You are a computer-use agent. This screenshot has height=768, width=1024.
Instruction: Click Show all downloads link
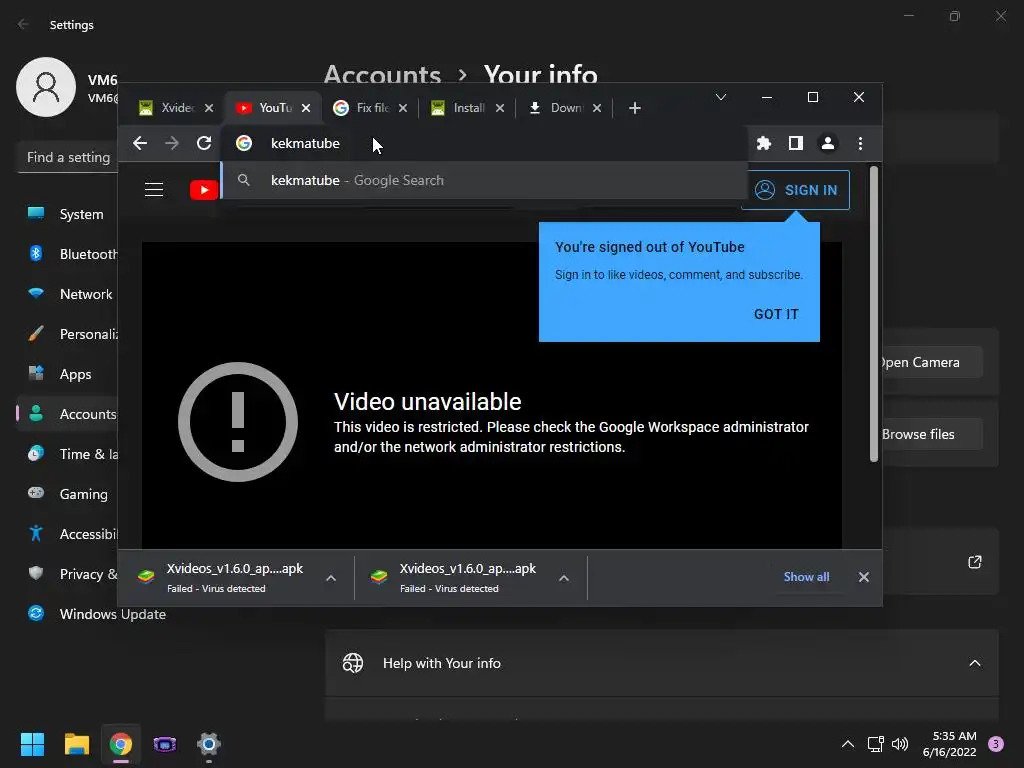click(x=806, y=577)
